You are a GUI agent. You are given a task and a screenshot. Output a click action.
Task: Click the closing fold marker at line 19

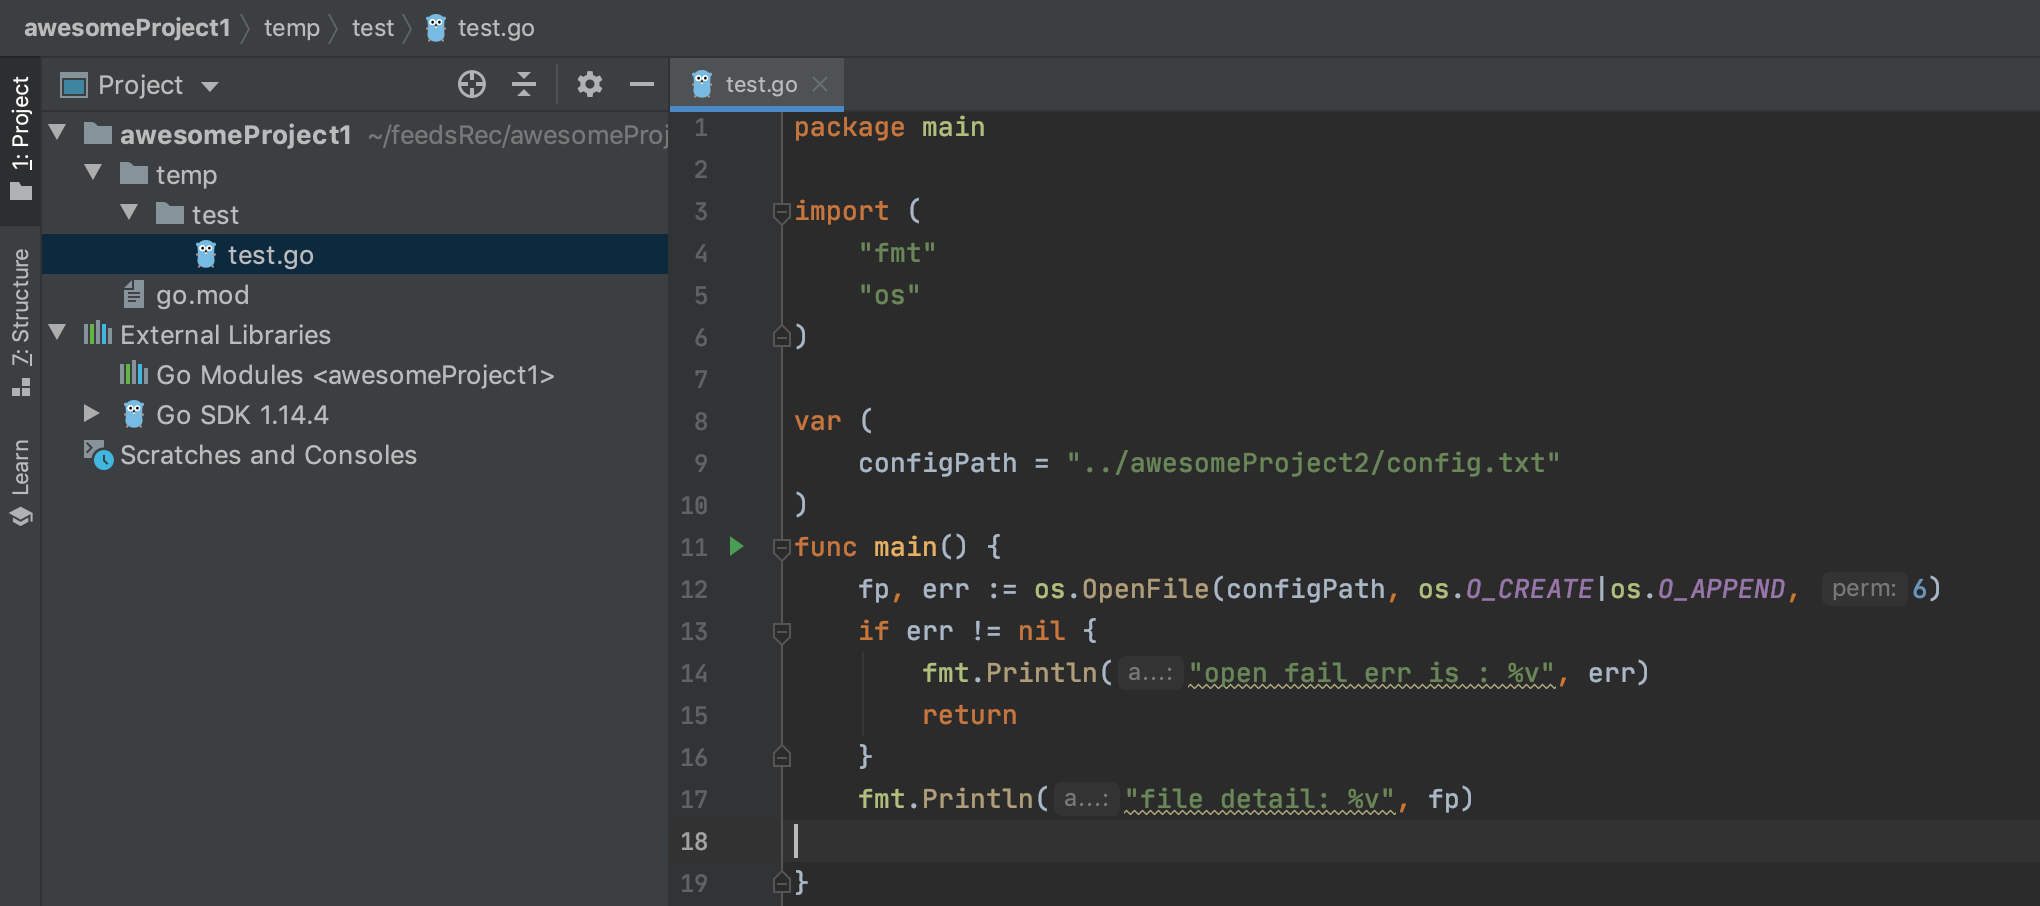pos(782,882)
